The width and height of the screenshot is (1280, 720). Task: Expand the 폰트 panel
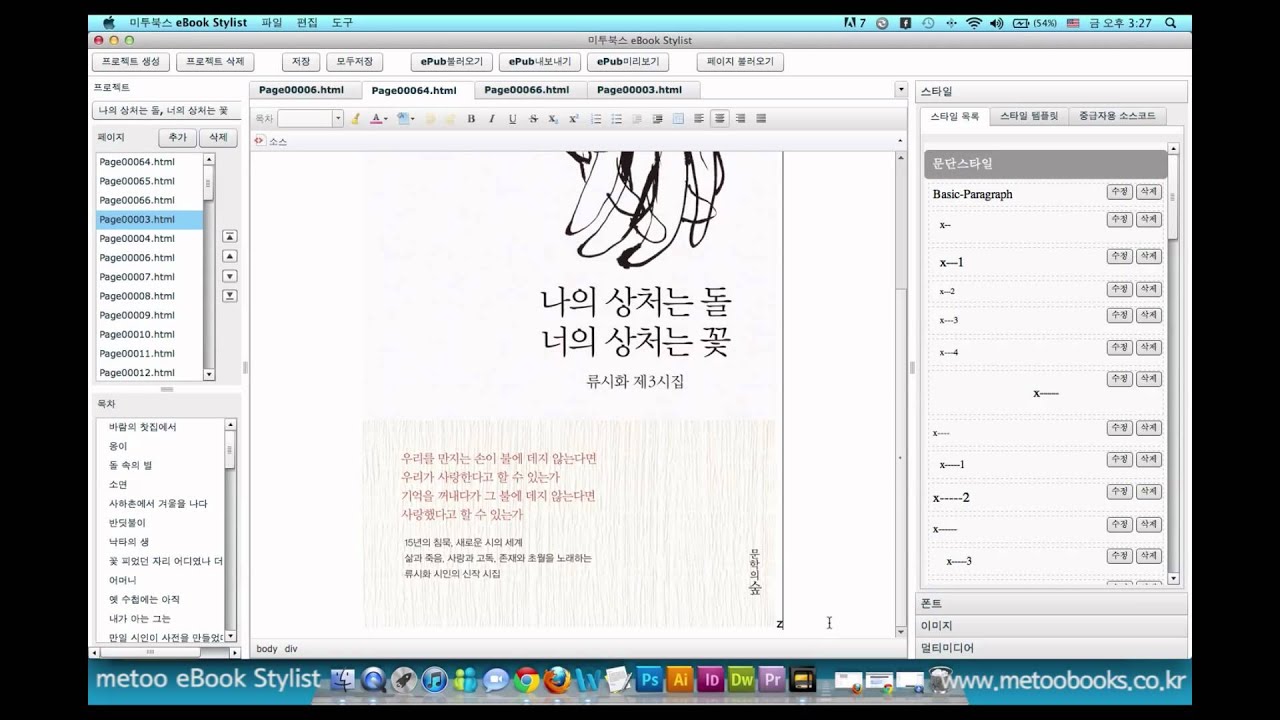(1051, 604)
